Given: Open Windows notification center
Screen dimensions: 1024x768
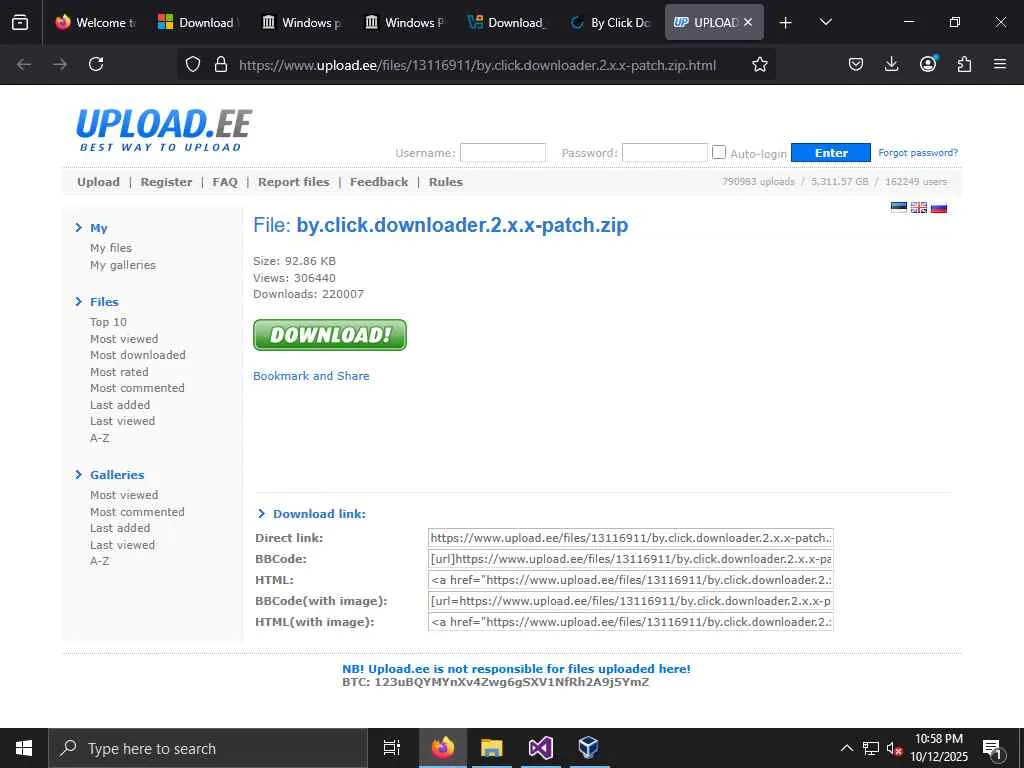Looking at the screenshot, I should click(992, 748).
